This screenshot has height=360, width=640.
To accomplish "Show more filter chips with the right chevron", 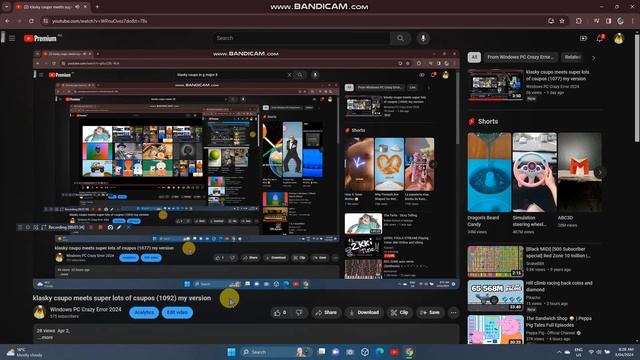I will 593,58.
